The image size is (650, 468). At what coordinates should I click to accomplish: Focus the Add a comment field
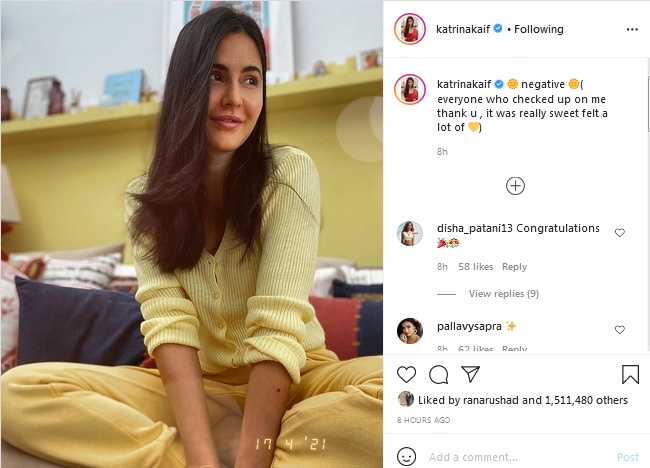518,457
